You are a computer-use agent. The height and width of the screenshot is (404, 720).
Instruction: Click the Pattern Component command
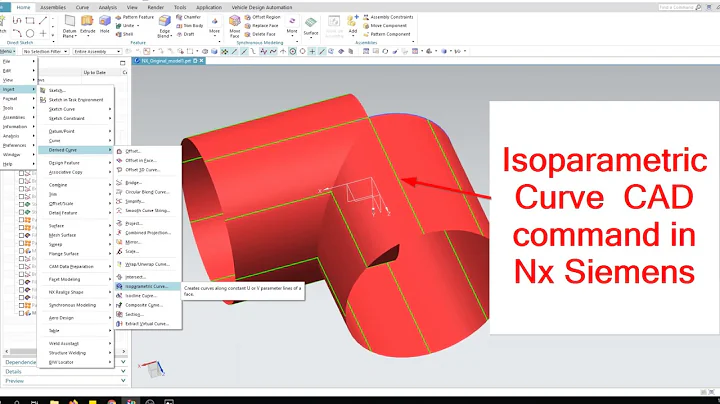[387, 34]
